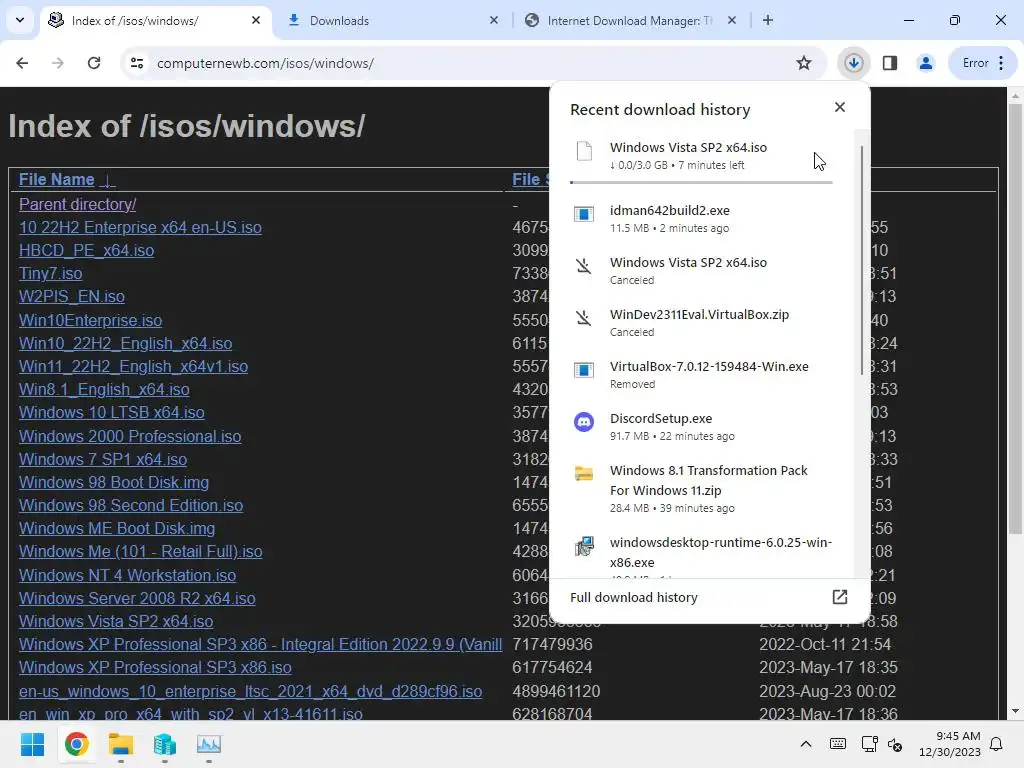Switch to the Downloads tab

[x=394, y=21]
